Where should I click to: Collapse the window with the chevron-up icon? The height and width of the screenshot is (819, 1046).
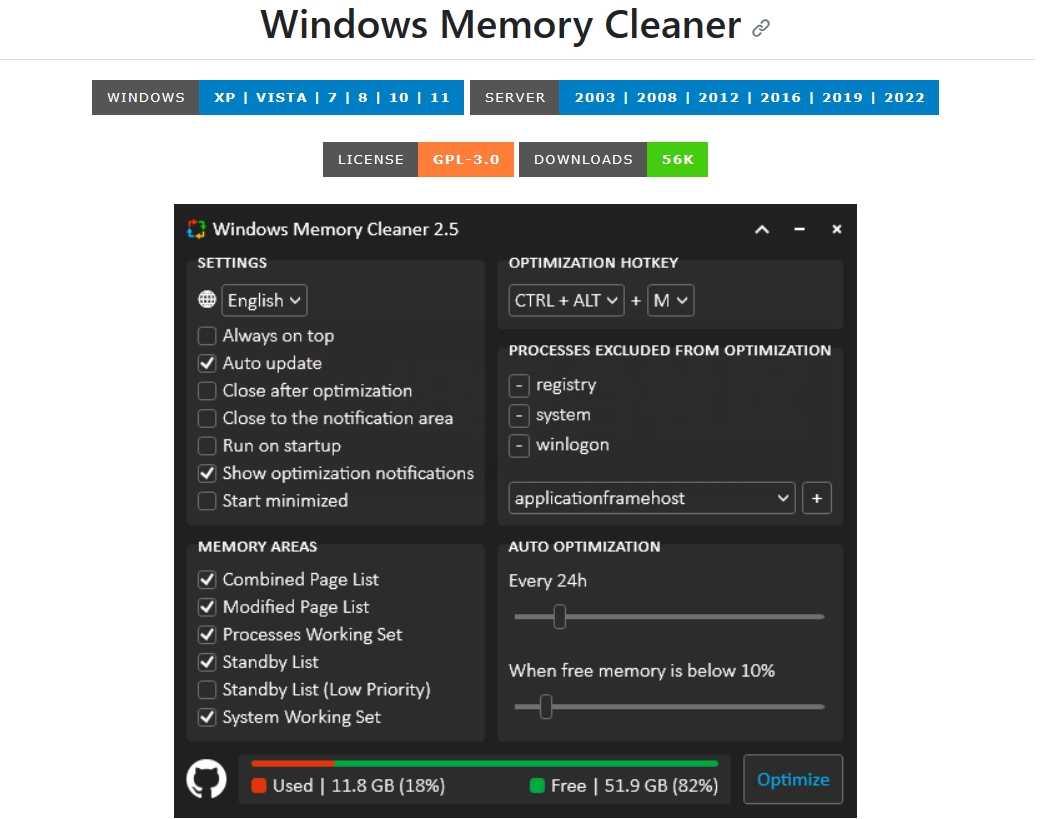[762, 229]
